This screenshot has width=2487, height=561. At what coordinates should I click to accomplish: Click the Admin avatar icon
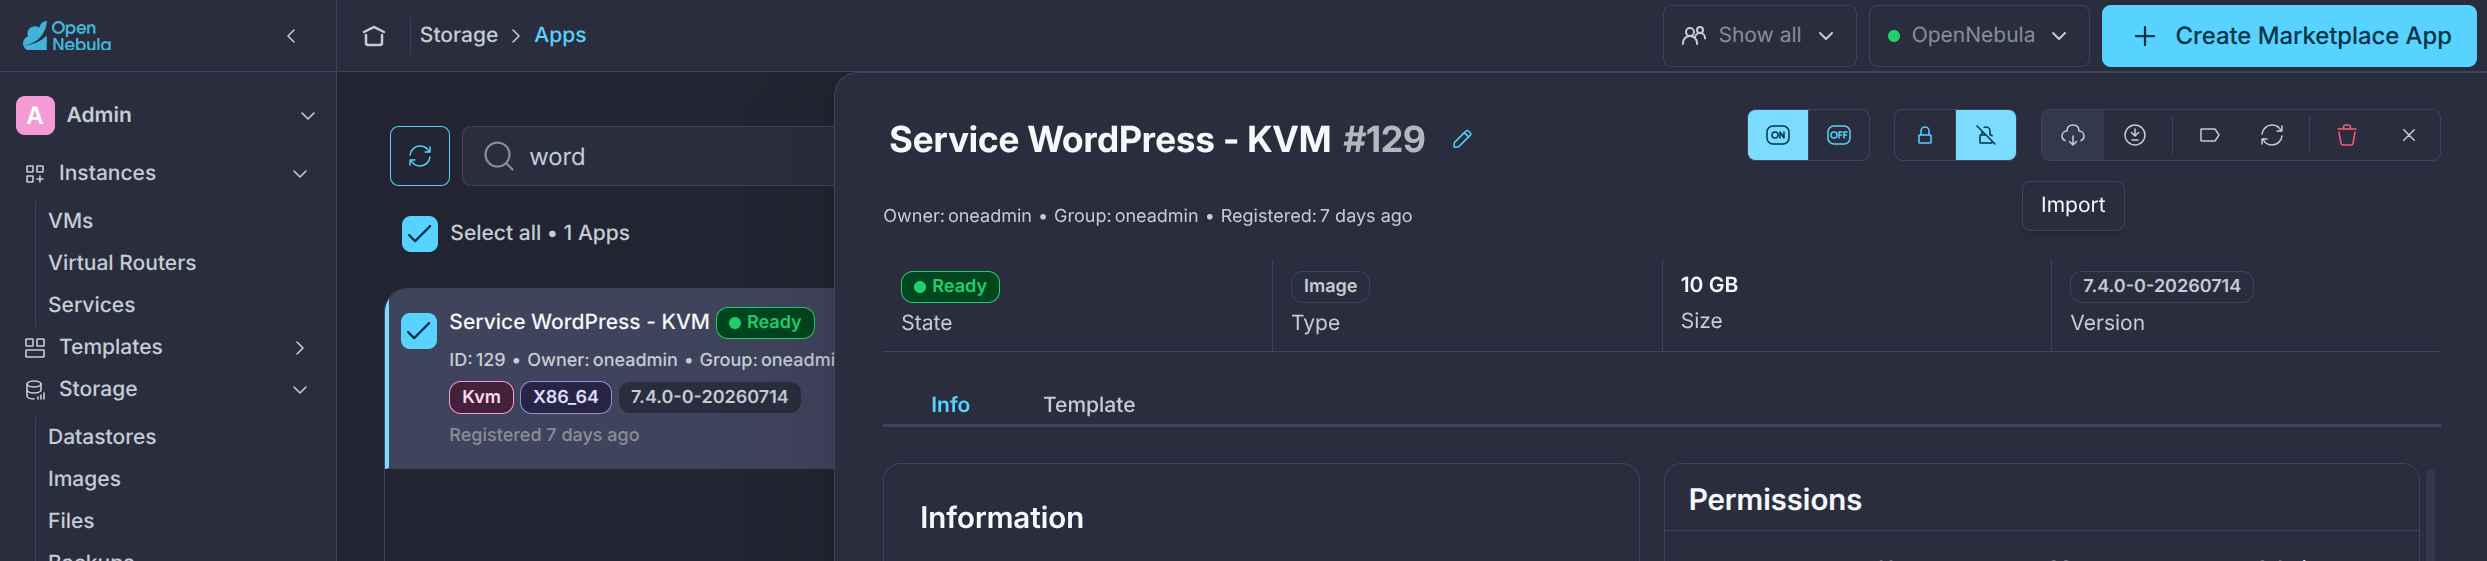click(x=35, y=115)
